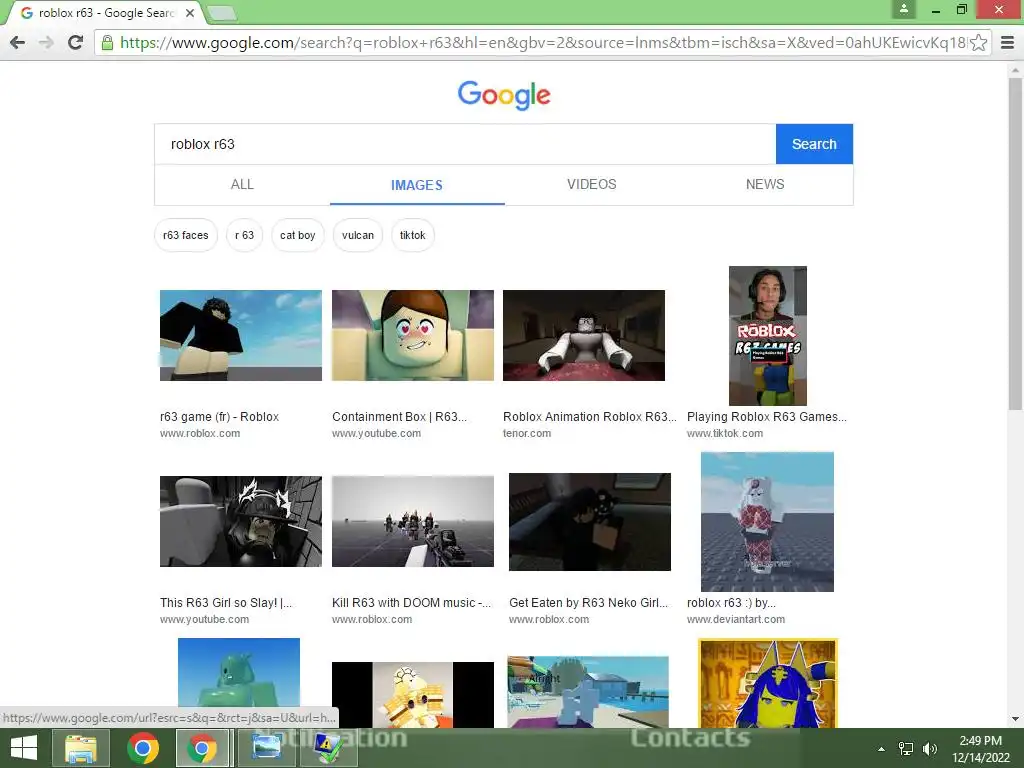Switch to the ALL tab
Image resolution: width=1024 pixels, height=768 pixels.
click(242, 184)
